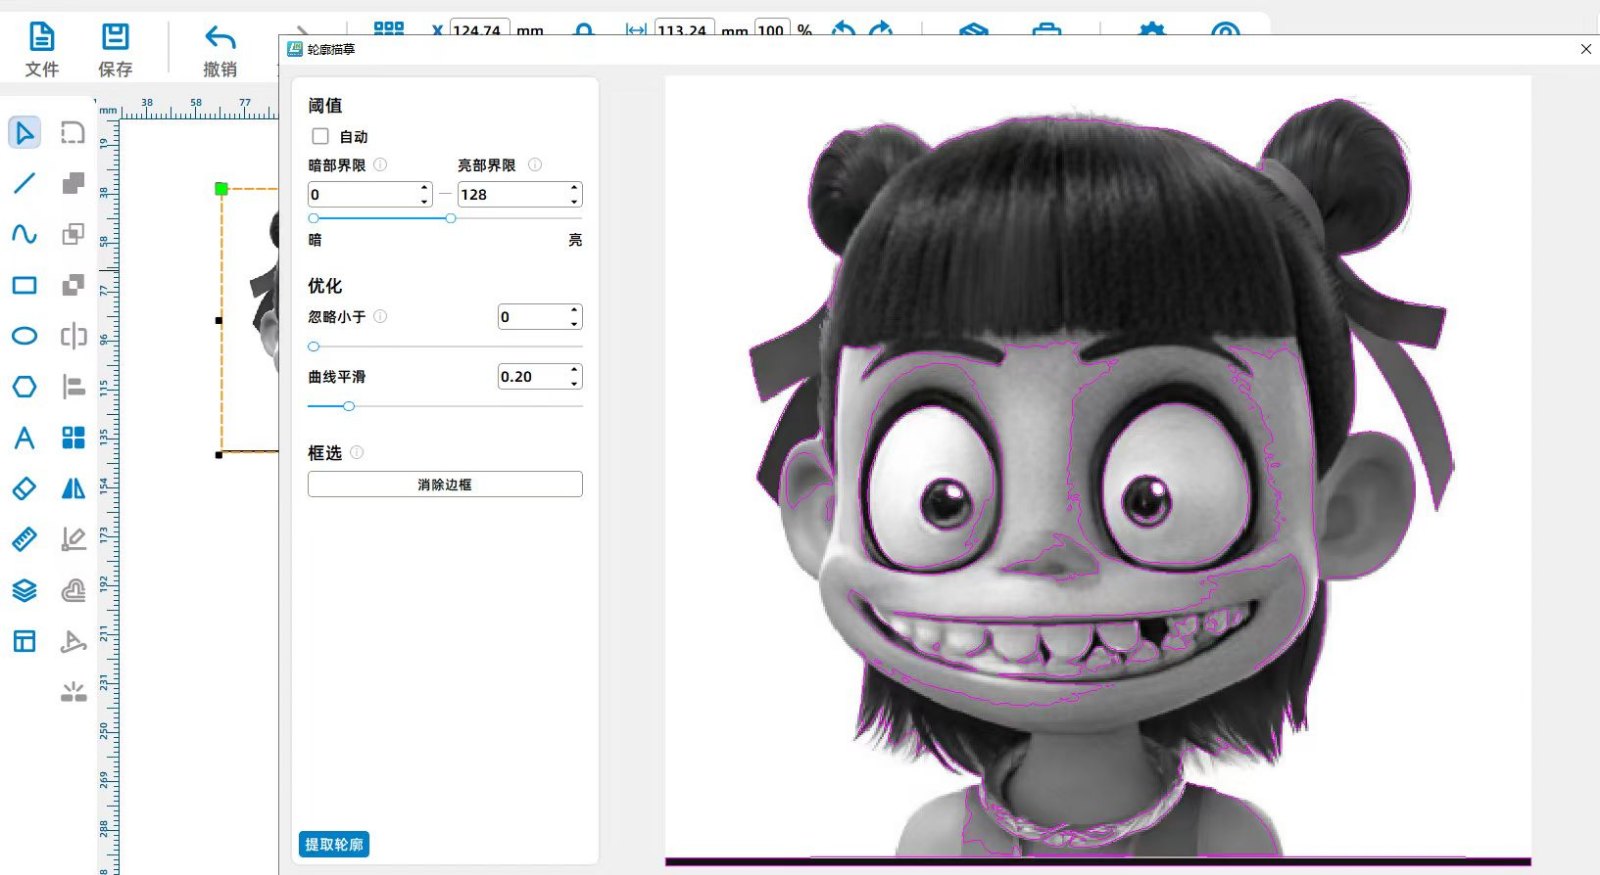Select the curve drawing tool
Screen dimensions: 1600x875
[24, 234]
